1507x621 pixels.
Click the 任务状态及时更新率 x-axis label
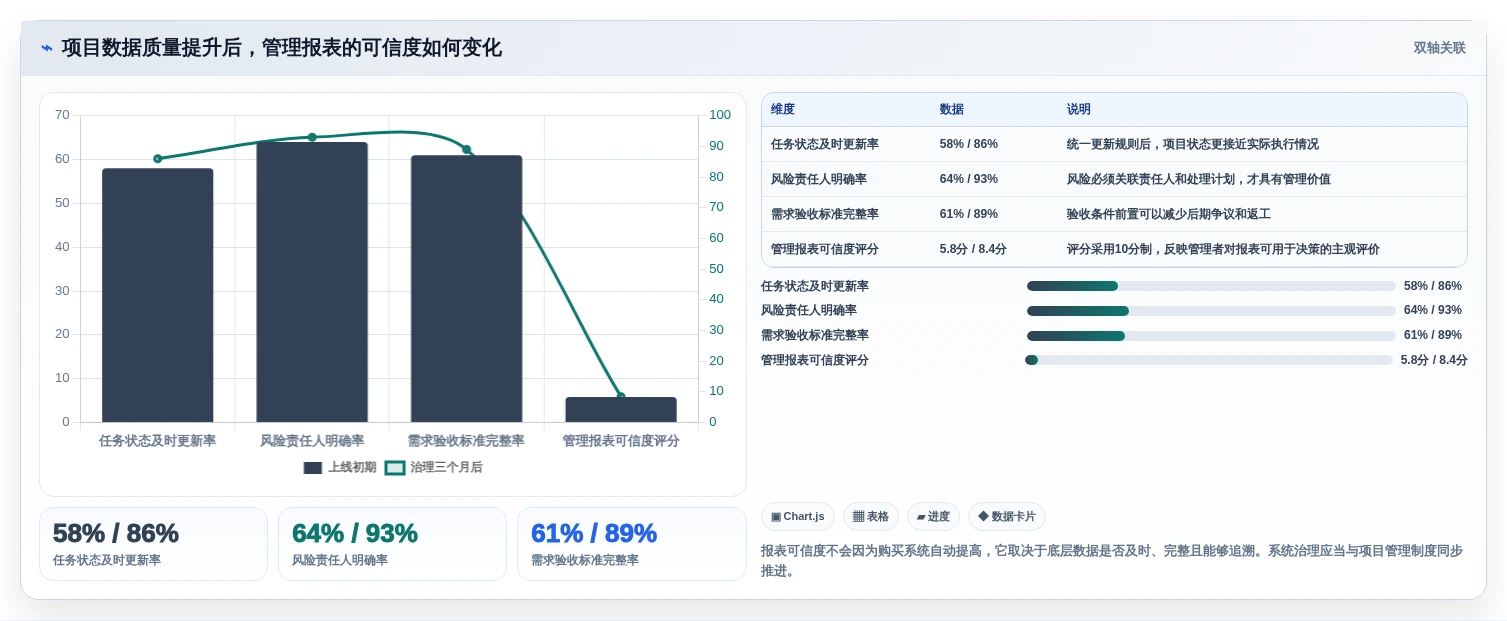click(158, 440)
